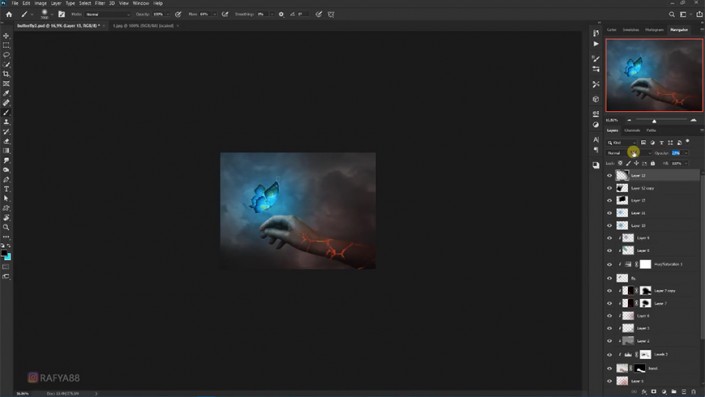Open the brush Opacity dropdown arrow

pos(168,14)
